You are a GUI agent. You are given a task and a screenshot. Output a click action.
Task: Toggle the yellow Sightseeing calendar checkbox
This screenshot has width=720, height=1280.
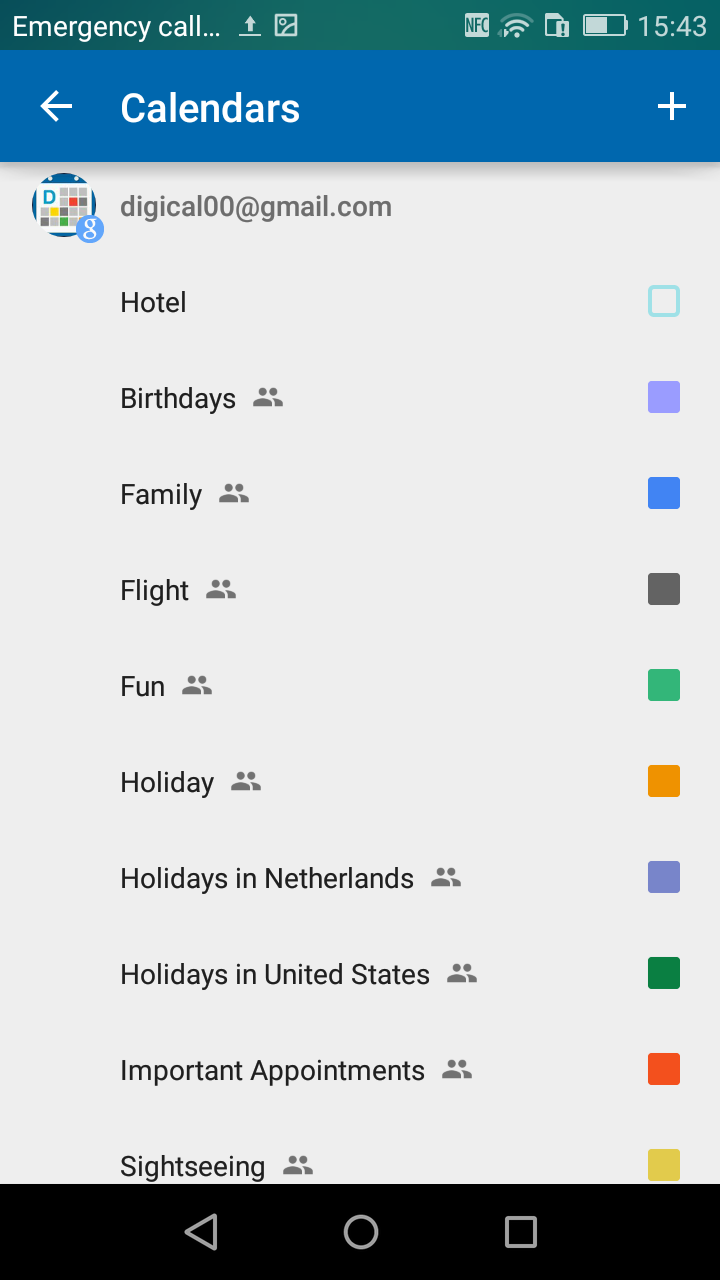click(x=664, y=1165)
